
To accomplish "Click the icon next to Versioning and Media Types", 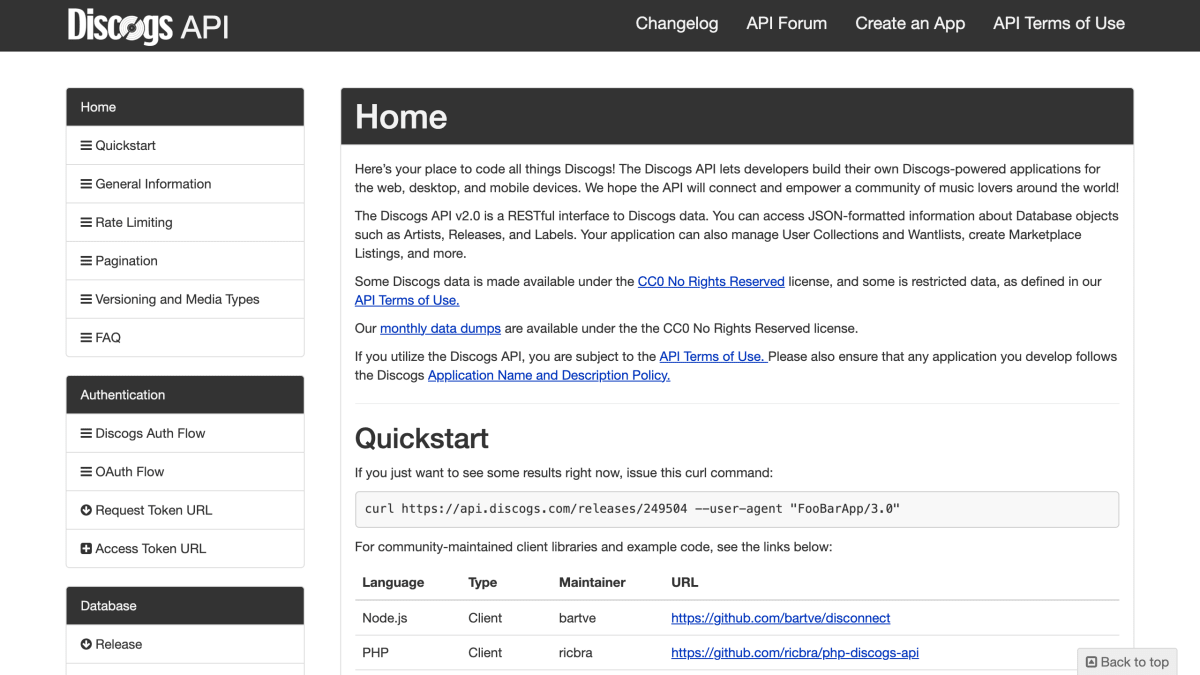I will coord(86,300).
